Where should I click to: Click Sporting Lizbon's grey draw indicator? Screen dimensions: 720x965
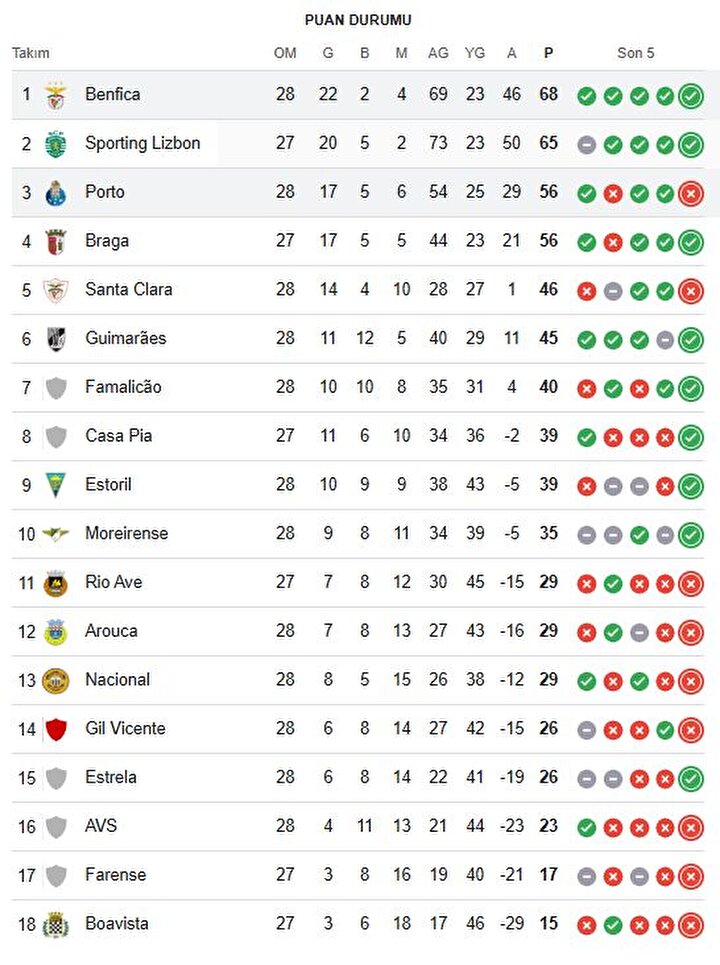586,145
